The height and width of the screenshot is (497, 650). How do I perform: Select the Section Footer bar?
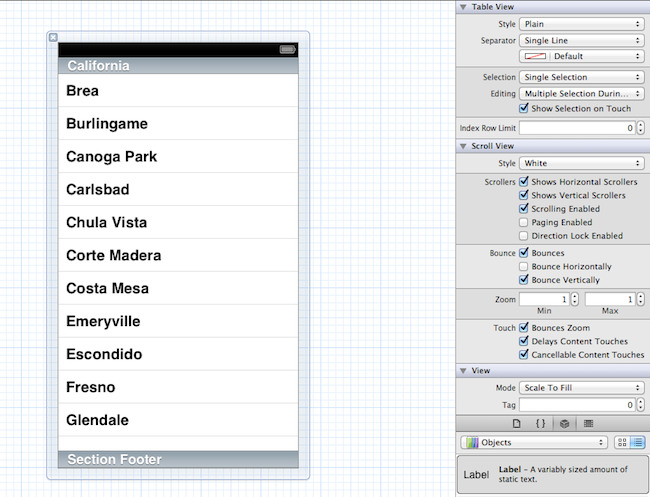point(178,459)
